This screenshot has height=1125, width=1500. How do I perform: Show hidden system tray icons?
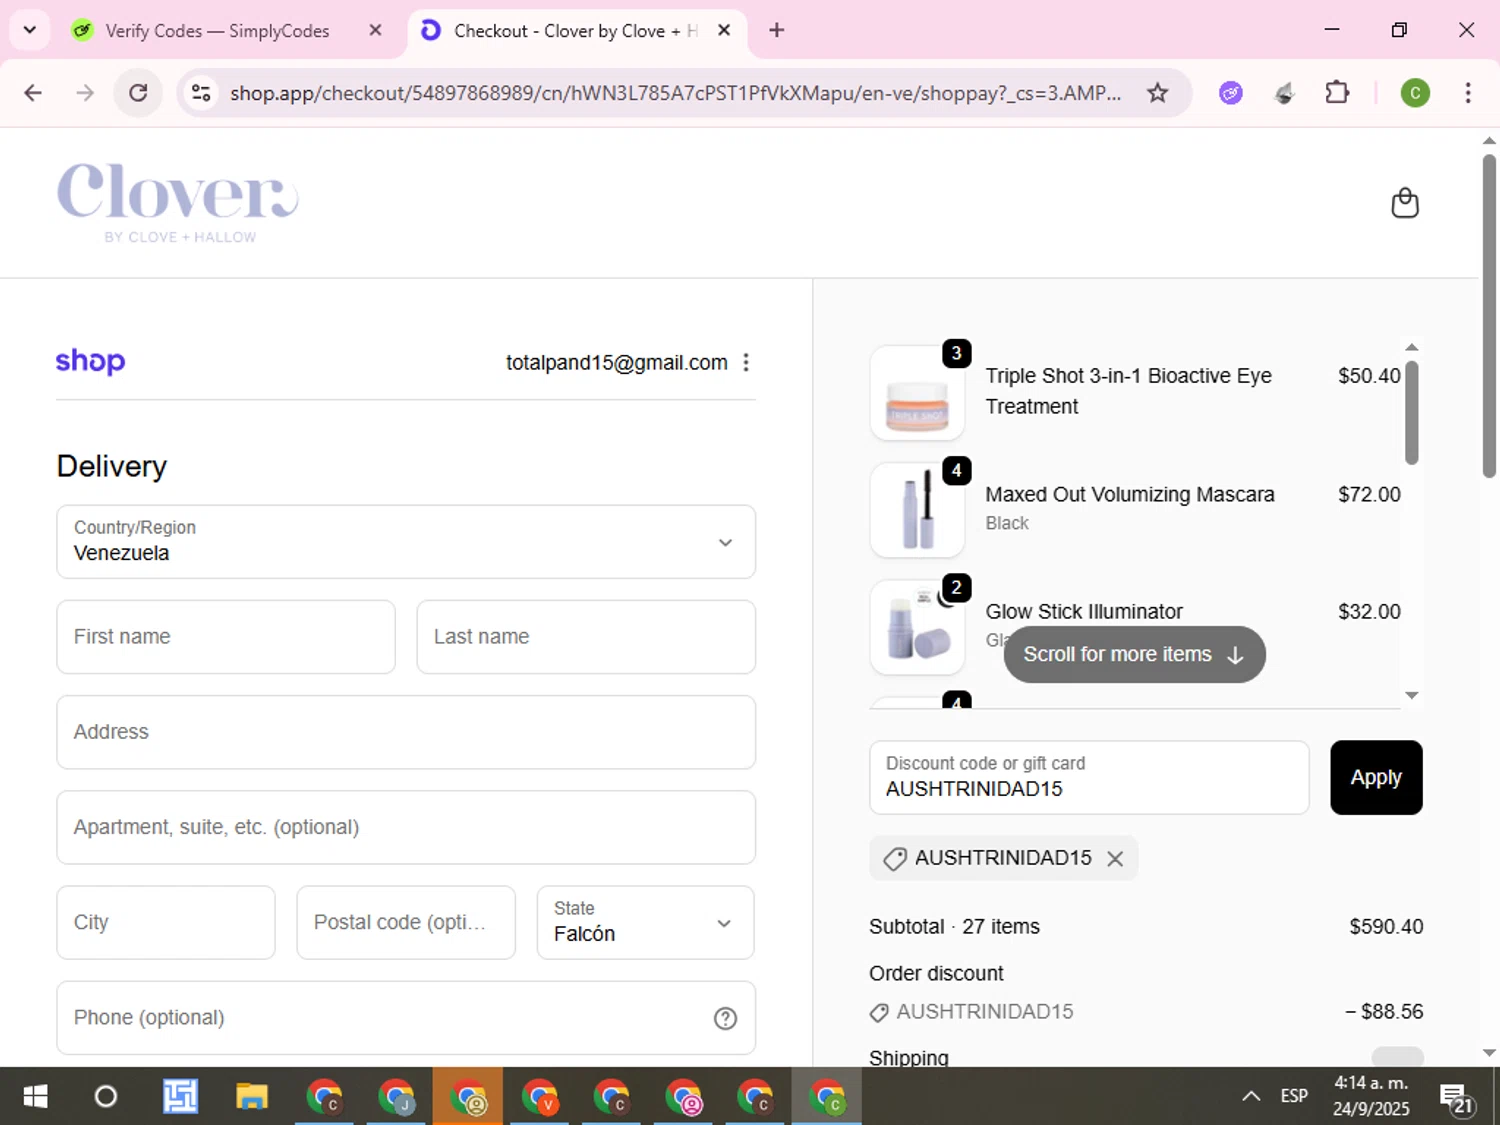(1250, 1096)
